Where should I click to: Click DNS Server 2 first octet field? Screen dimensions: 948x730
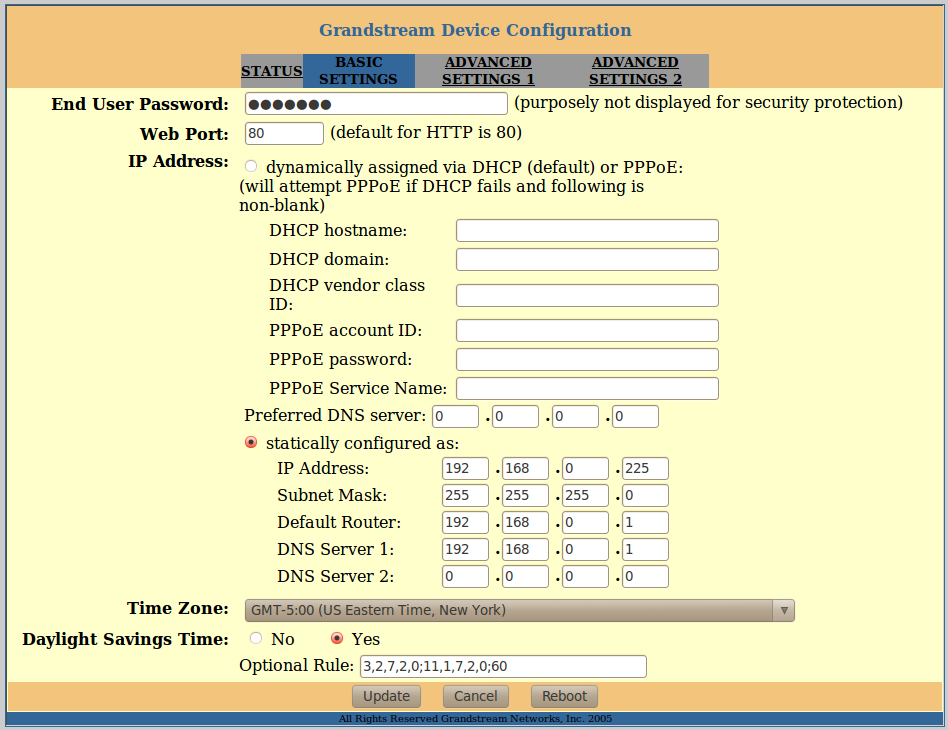point(465,576)
